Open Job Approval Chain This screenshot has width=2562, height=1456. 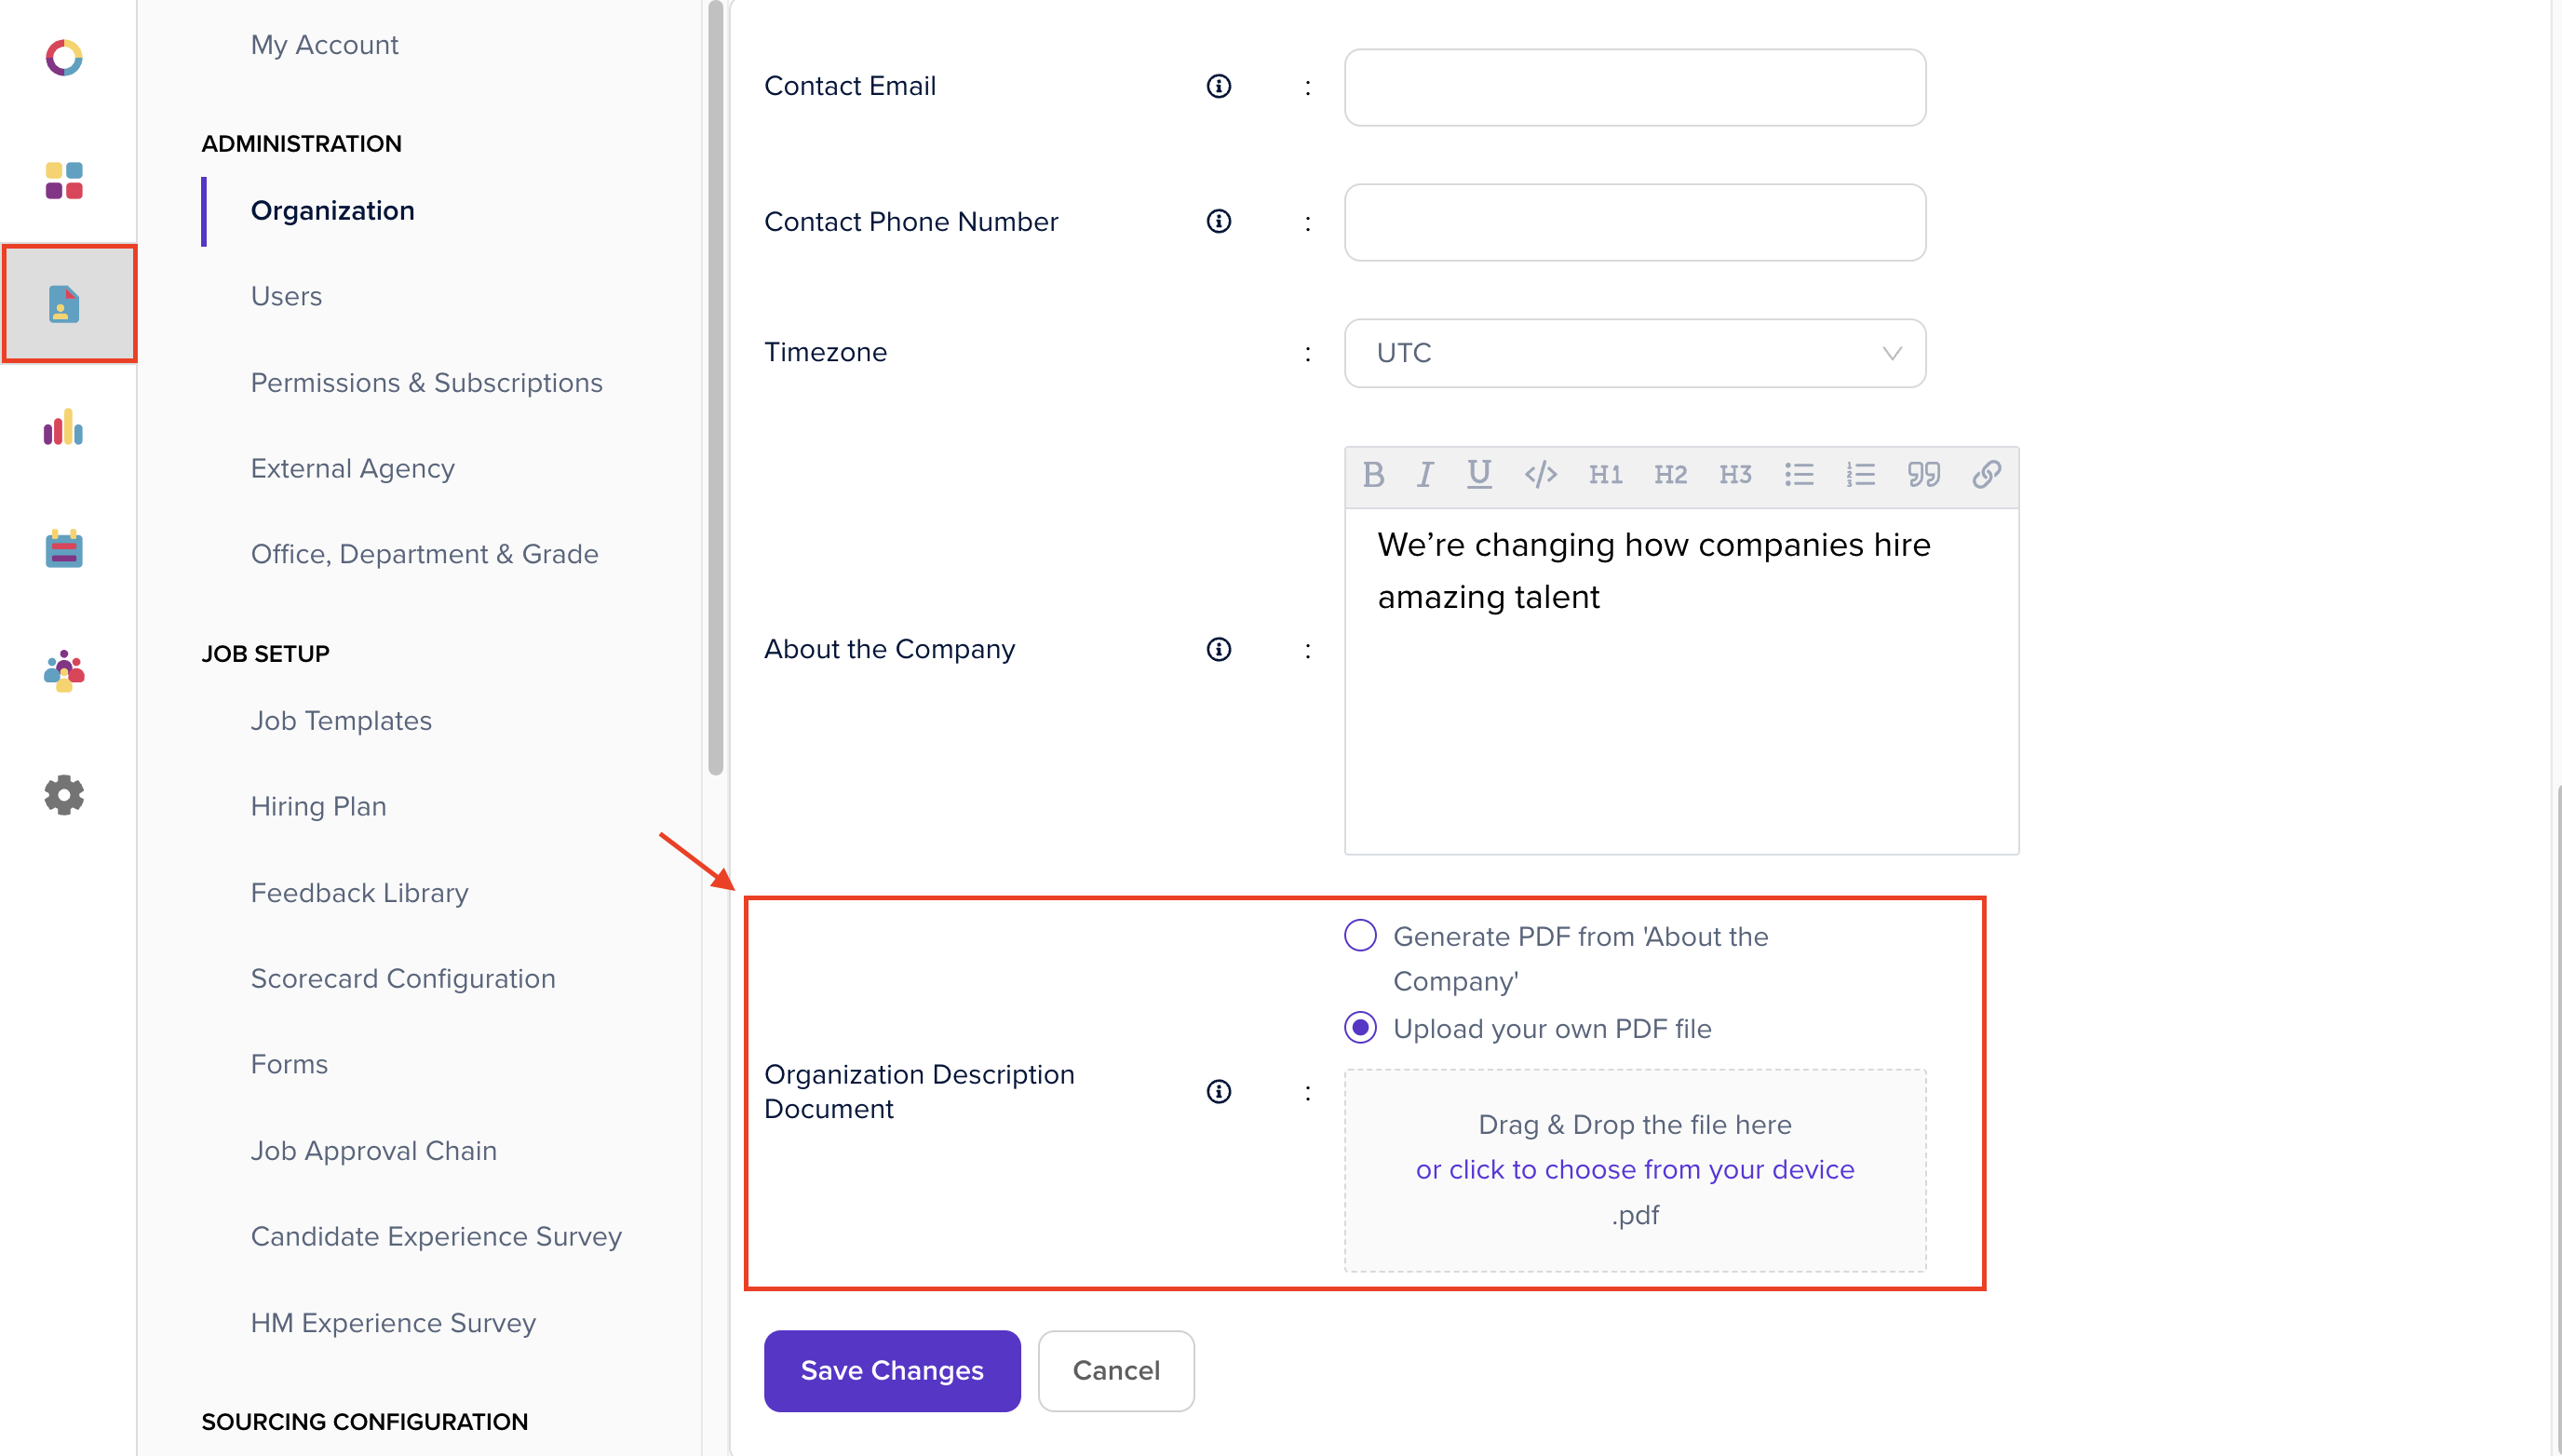tap(373, 1151)
